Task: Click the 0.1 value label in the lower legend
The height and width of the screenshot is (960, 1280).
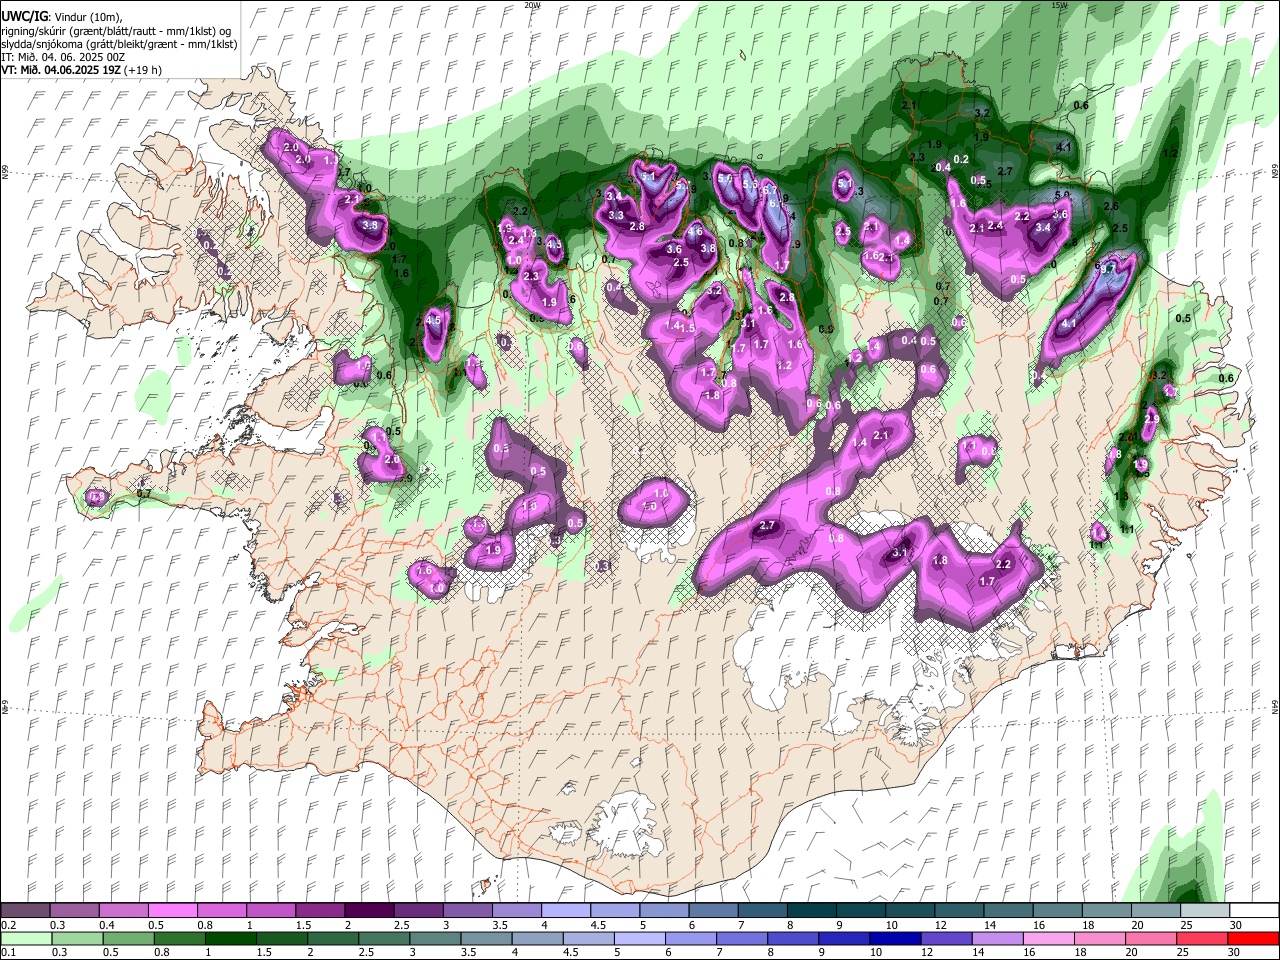Action: click(8, 952)
